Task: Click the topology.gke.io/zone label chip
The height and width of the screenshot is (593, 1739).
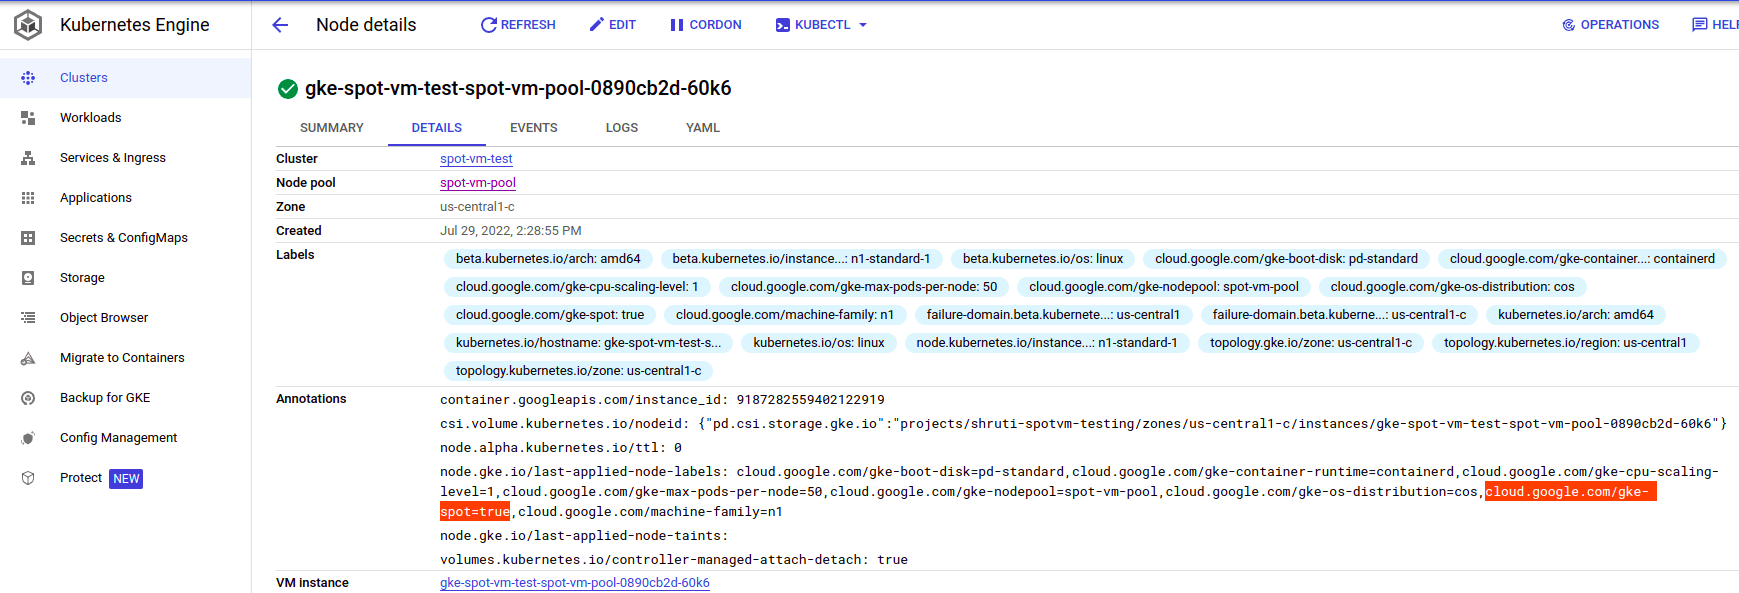Action: point(1311,343)
